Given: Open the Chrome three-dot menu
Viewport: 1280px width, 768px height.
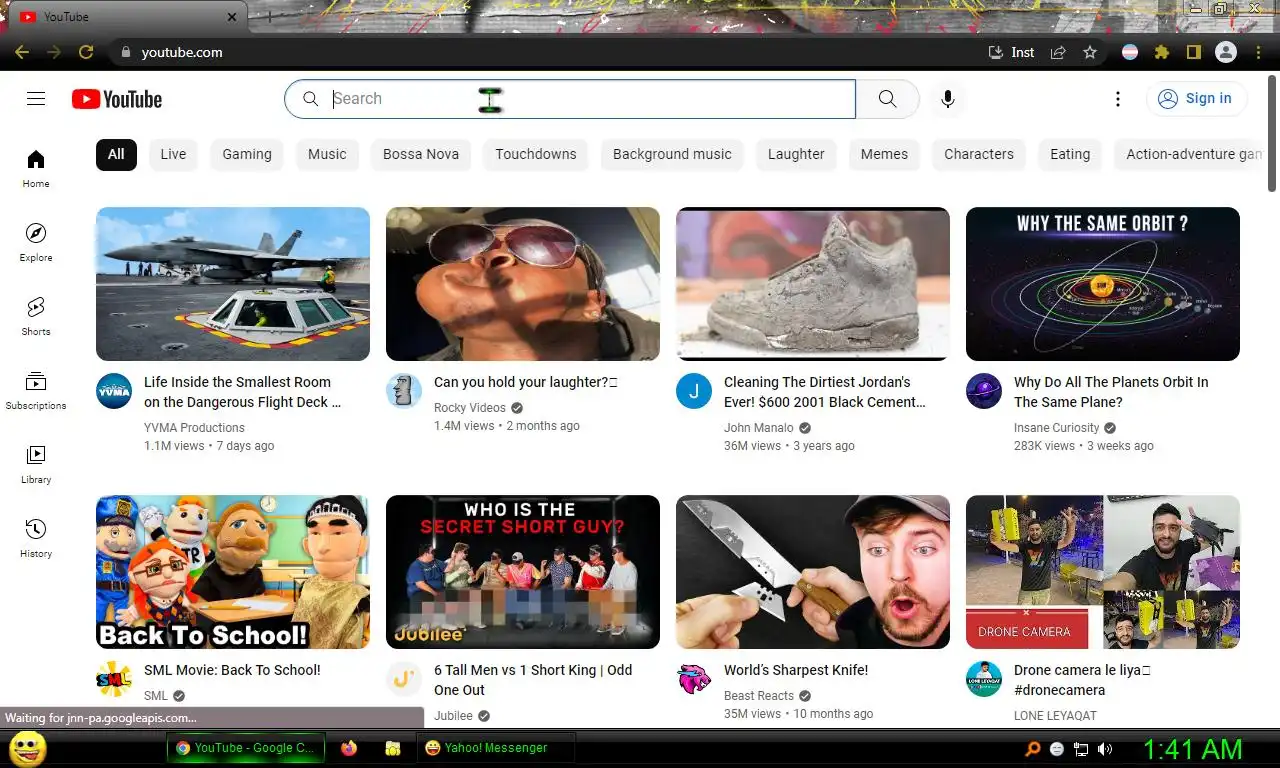Looking at the screenshot, I should [1258, 52].
